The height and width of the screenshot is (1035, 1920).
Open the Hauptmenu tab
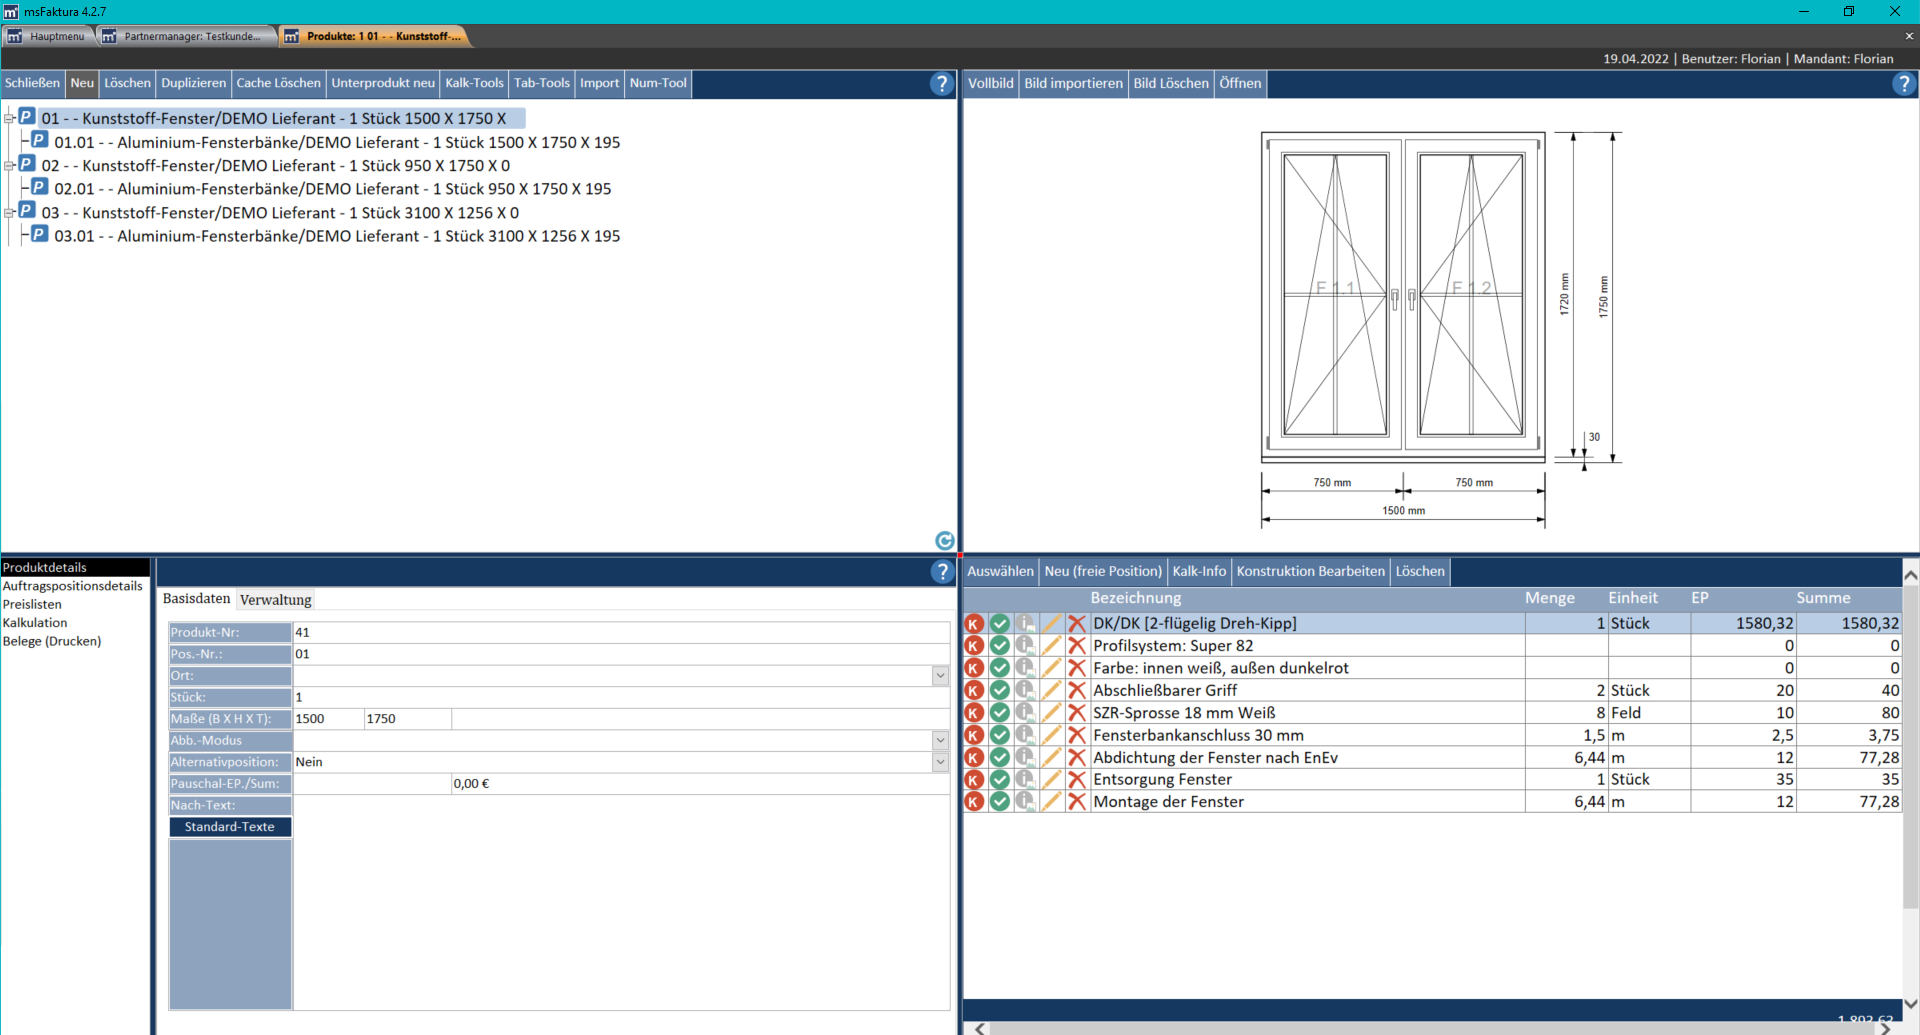48,36
